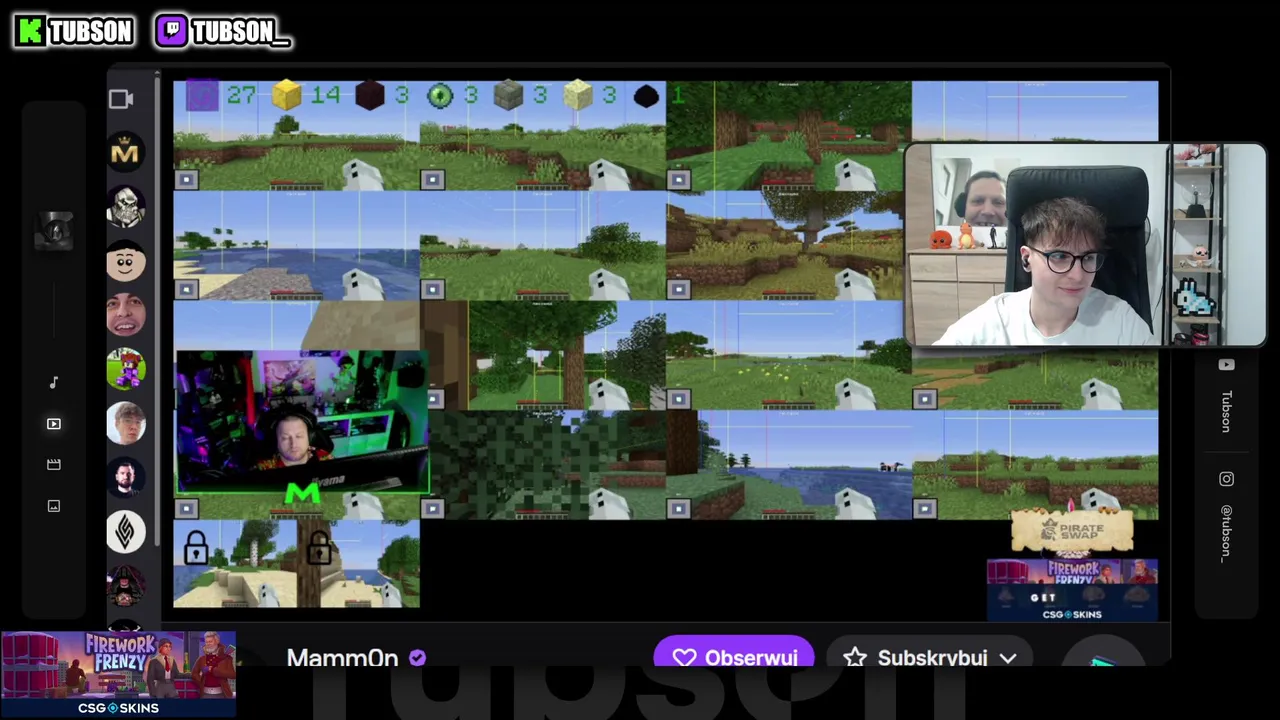Click the square icon on dark leaves tile

click(432, 509)
